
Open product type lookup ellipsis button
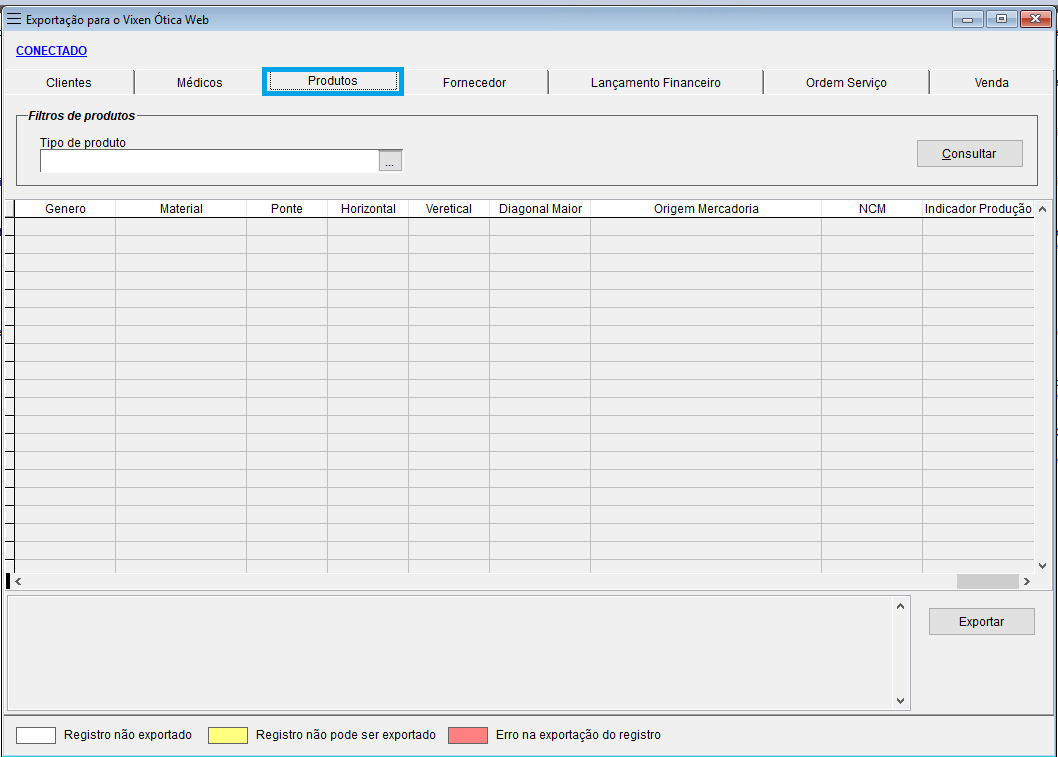point(390,162)
